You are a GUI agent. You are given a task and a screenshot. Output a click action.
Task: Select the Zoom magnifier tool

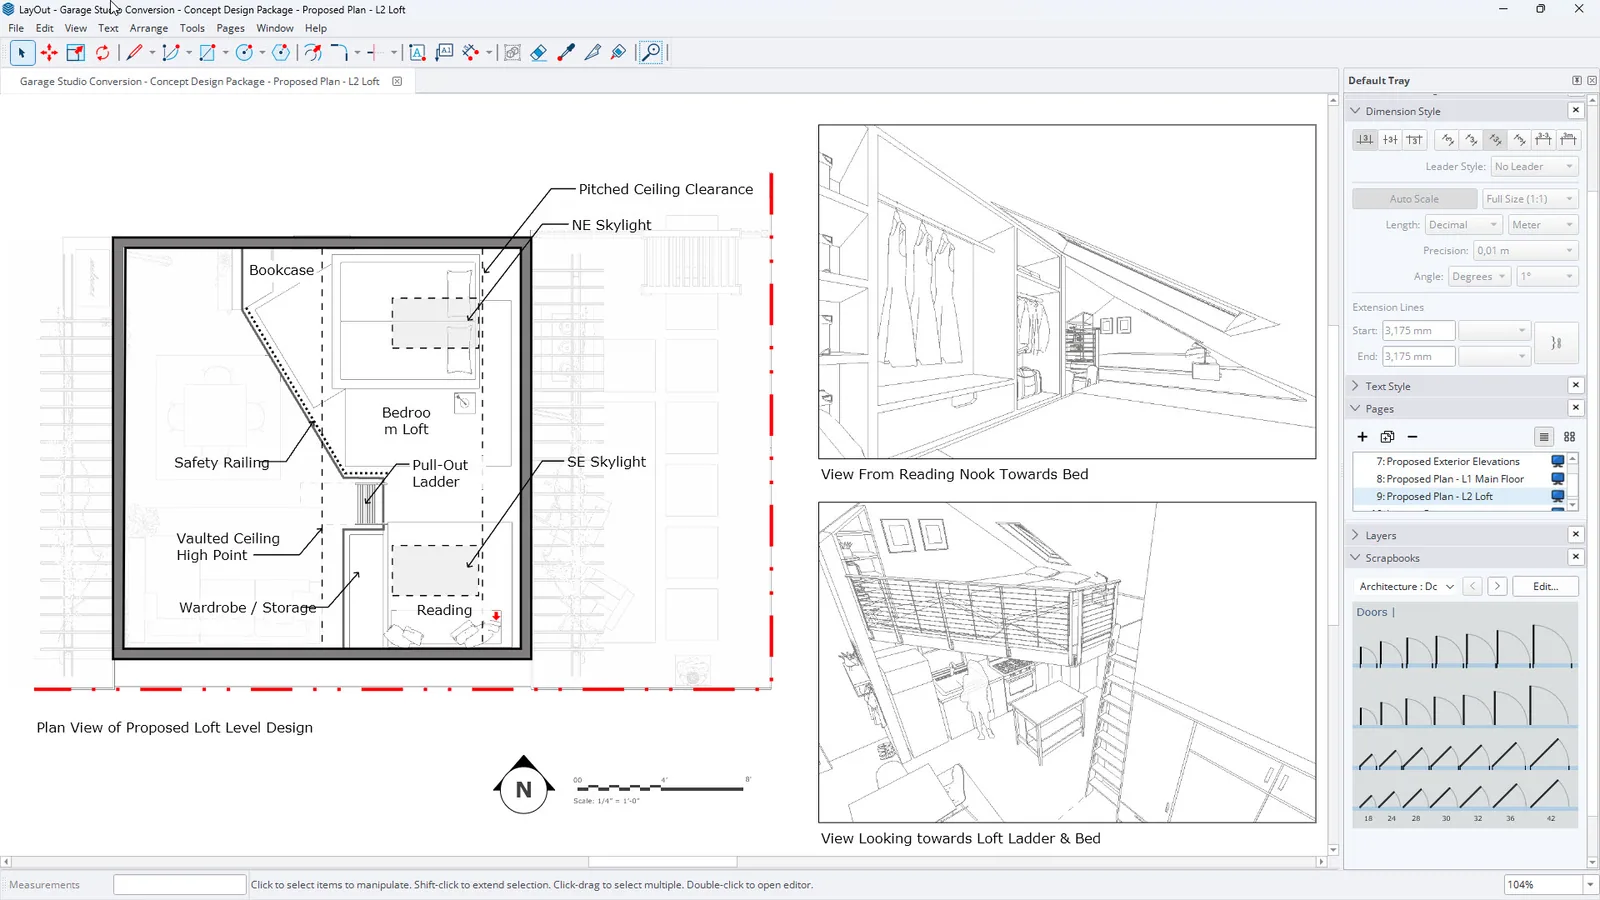click(651, 53)
